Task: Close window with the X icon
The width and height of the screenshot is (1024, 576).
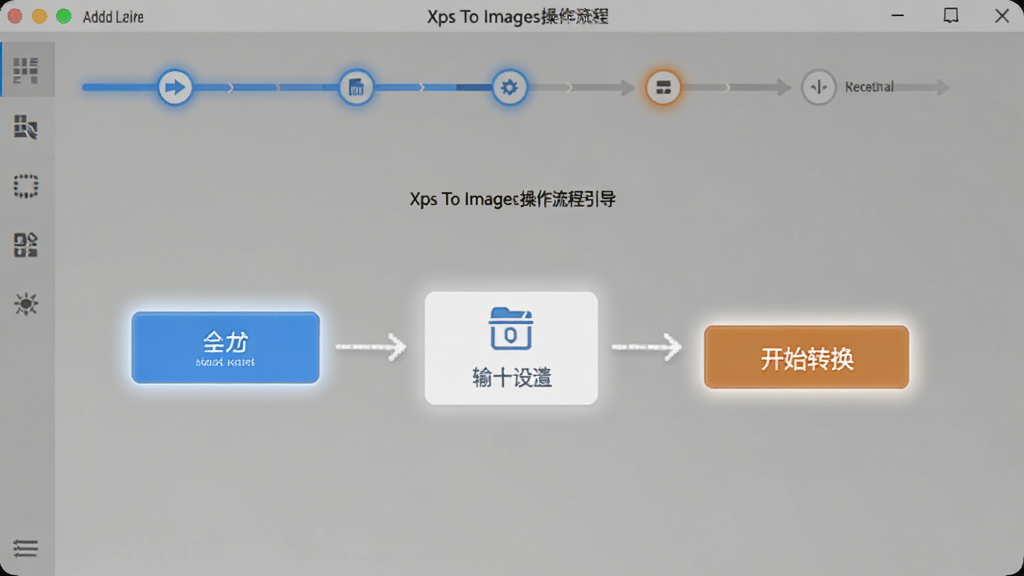Action: (1002, 16)
